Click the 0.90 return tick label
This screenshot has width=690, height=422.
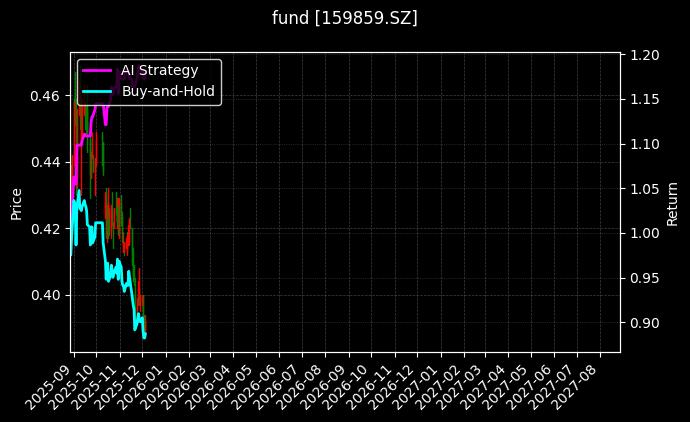coord(645,323)
